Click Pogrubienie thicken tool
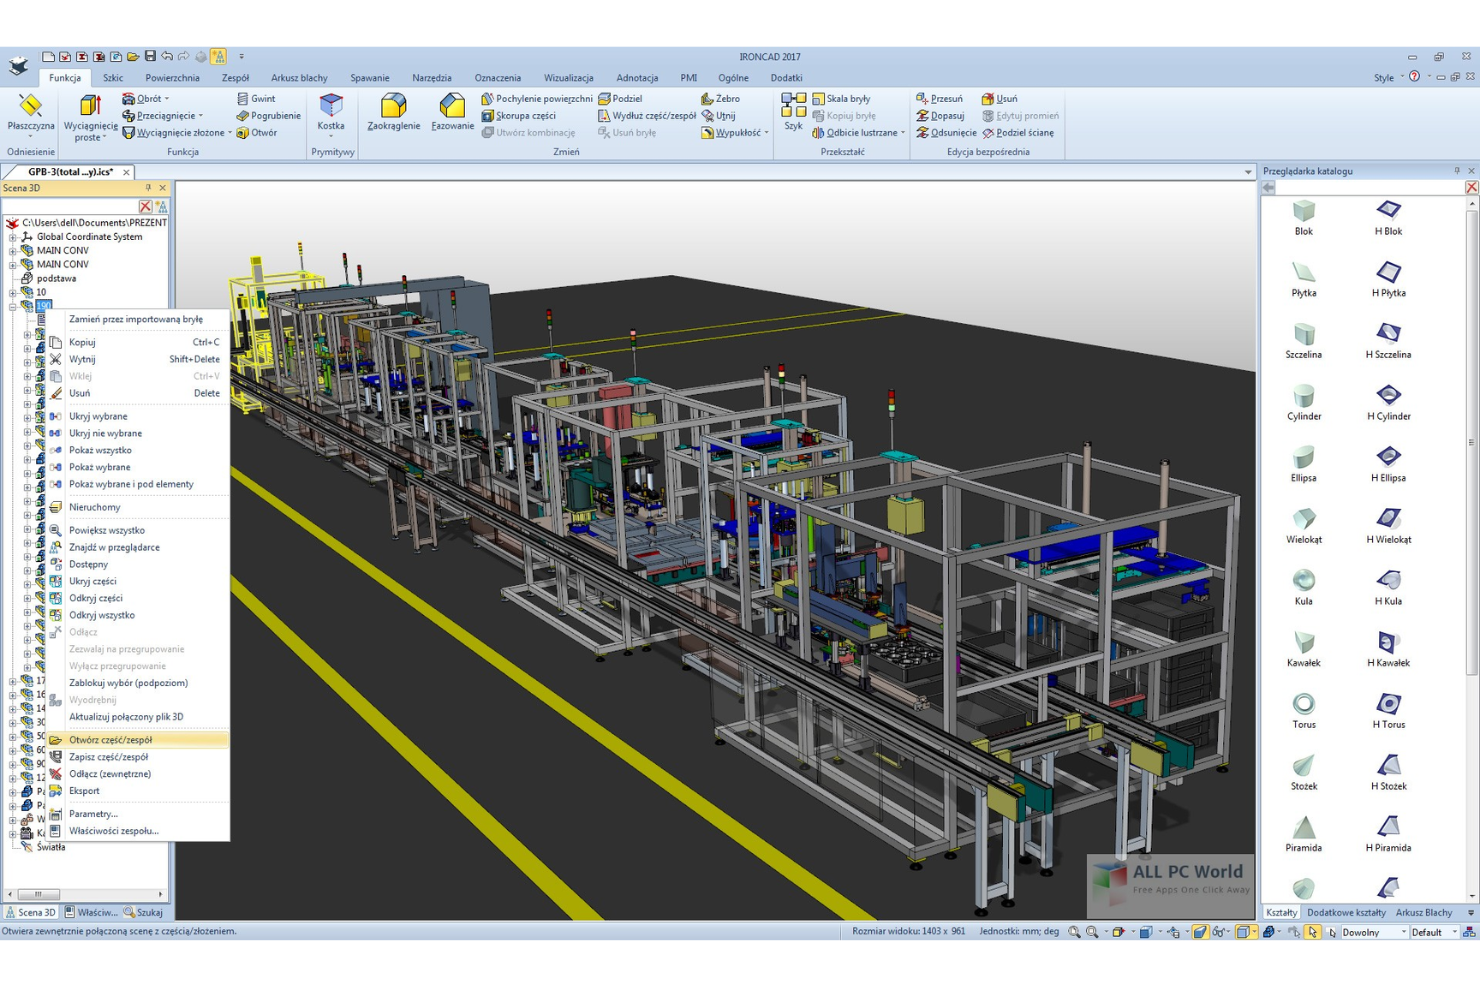This screenshot has height=987, width=1480. tap(268, 116)
